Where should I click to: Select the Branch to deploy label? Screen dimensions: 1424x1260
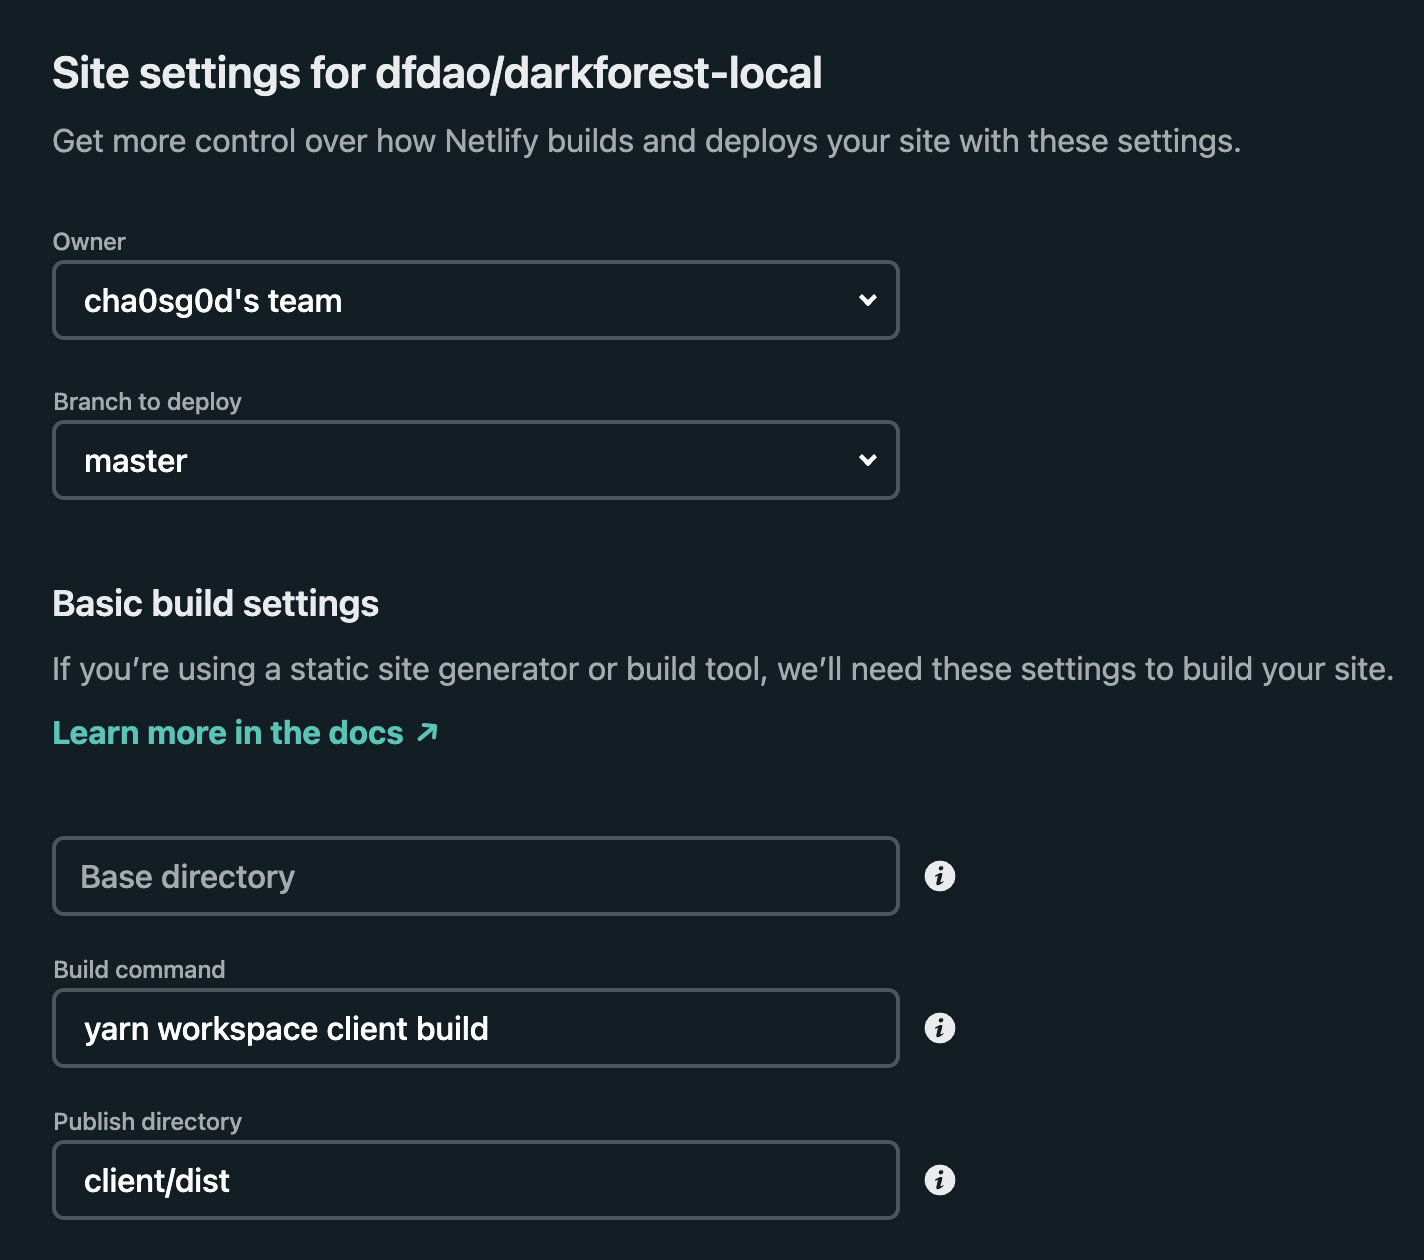tap(147, 402)
